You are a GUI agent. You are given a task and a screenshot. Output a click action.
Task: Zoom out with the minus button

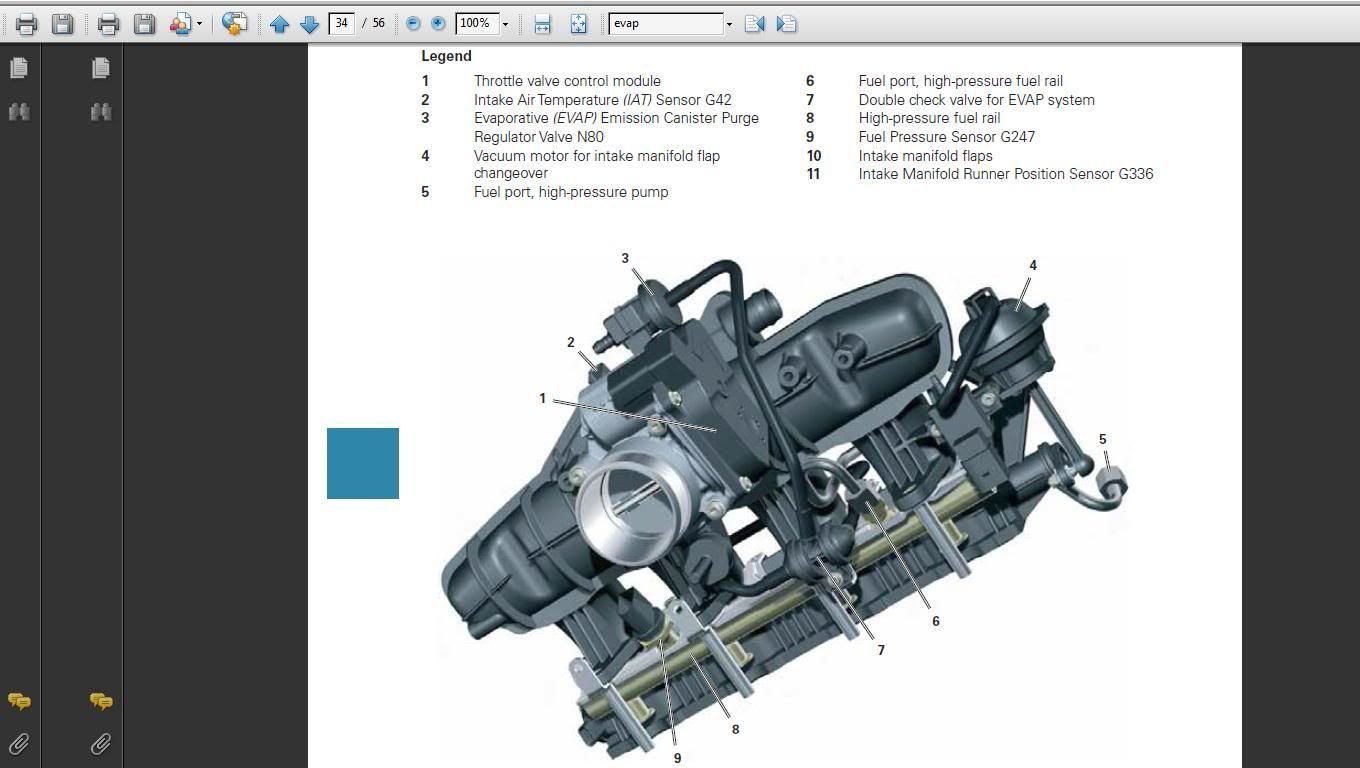click(413, 23)
